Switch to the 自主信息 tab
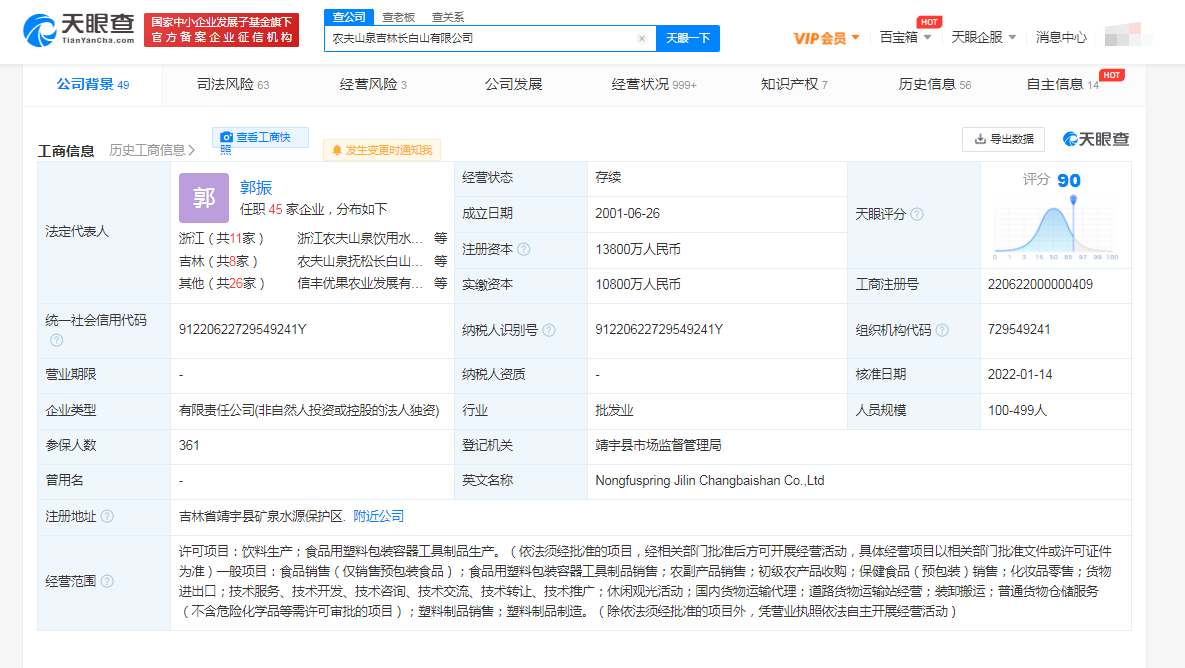The height and width of the screenshot is (668, 1185). [1063, 85]
